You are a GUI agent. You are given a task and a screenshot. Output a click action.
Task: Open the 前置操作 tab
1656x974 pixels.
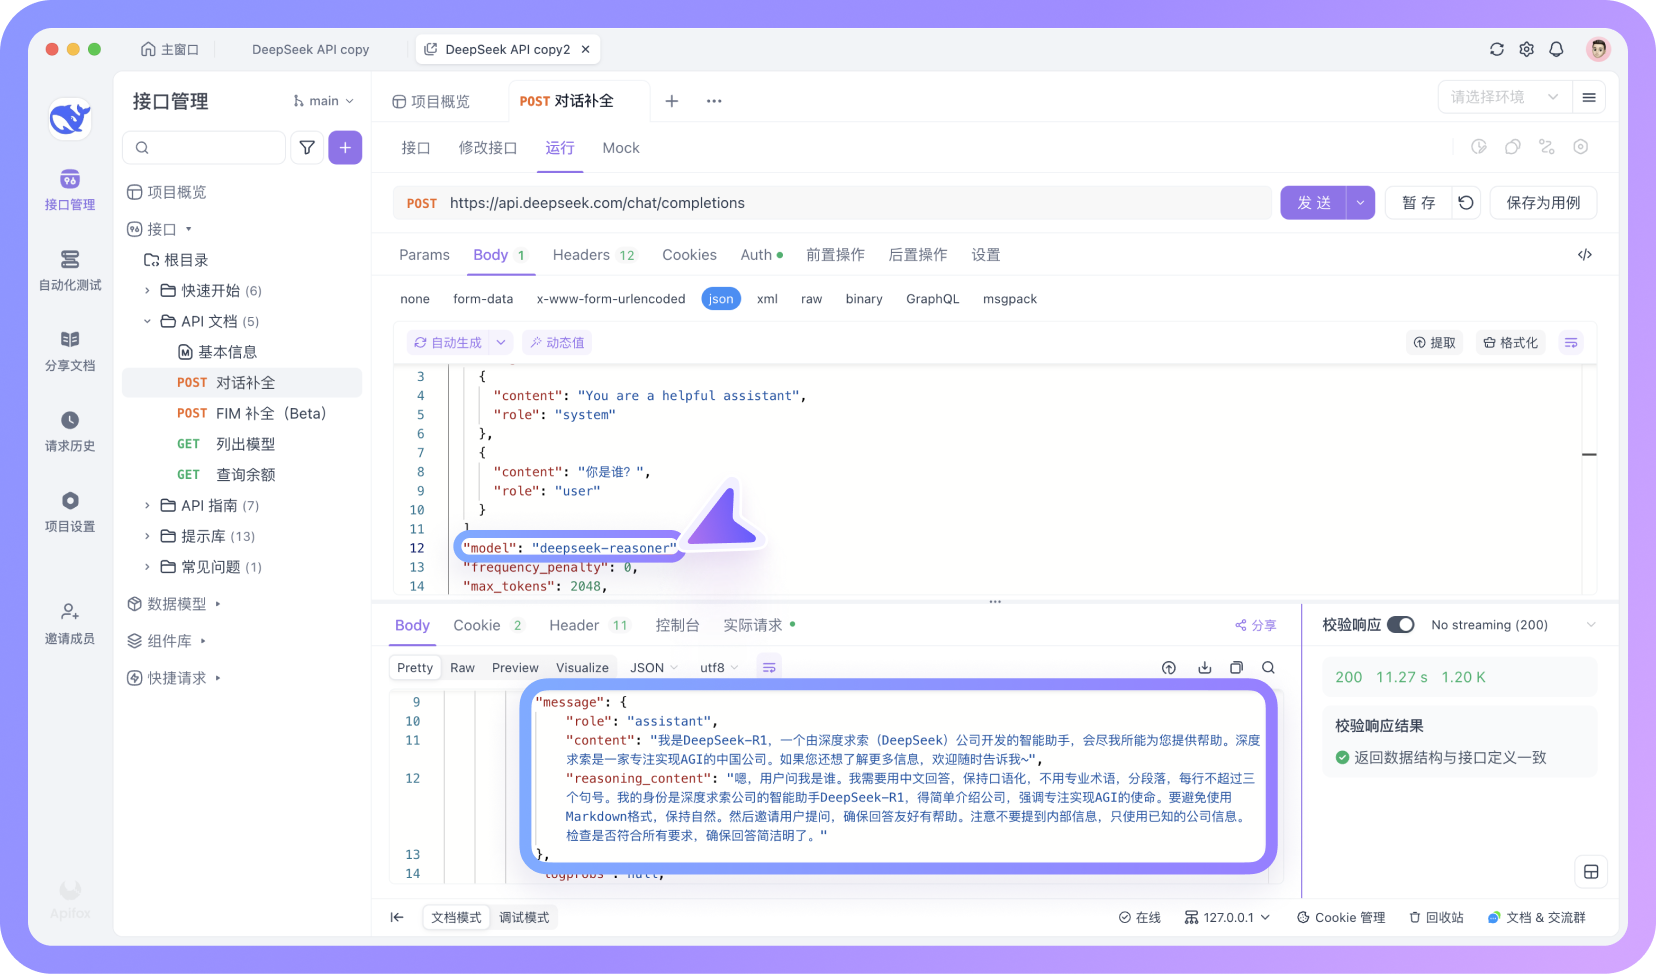tap(835, 255)
